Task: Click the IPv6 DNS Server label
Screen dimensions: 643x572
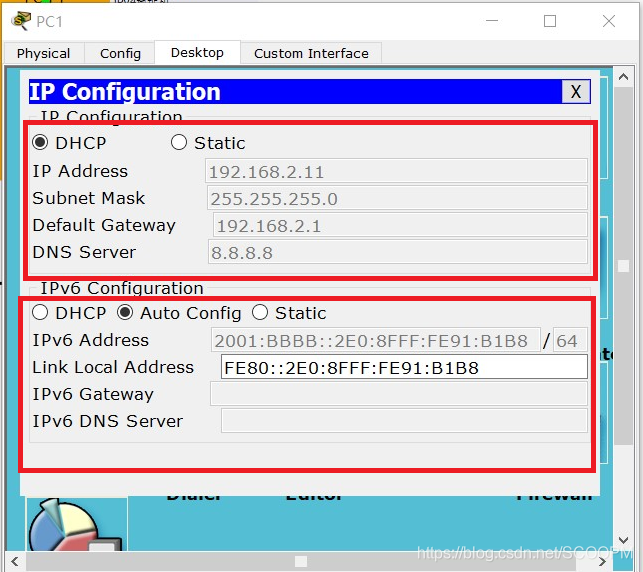Action: pyautogui.click(x=107, y=421)
